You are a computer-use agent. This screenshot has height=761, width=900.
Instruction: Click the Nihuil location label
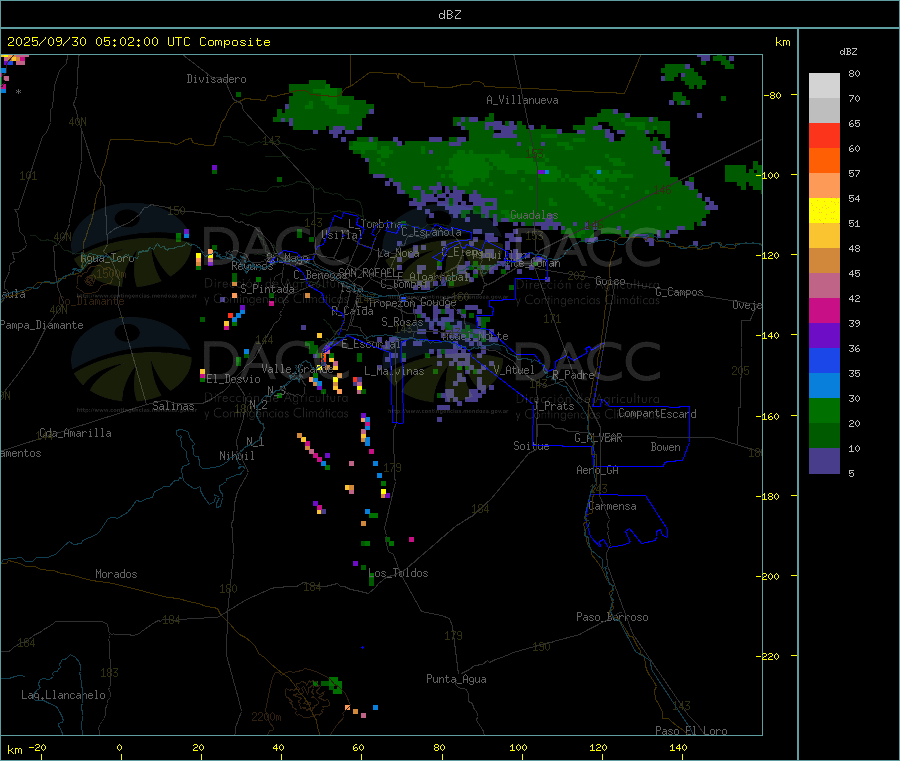click(236, 456)
